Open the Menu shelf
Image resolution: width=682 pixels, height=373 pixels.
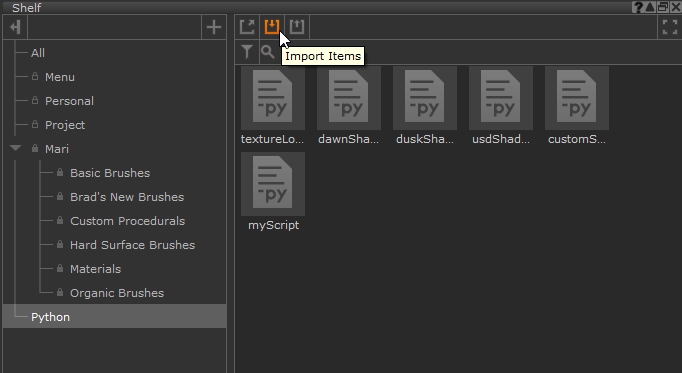coord(60,77)
